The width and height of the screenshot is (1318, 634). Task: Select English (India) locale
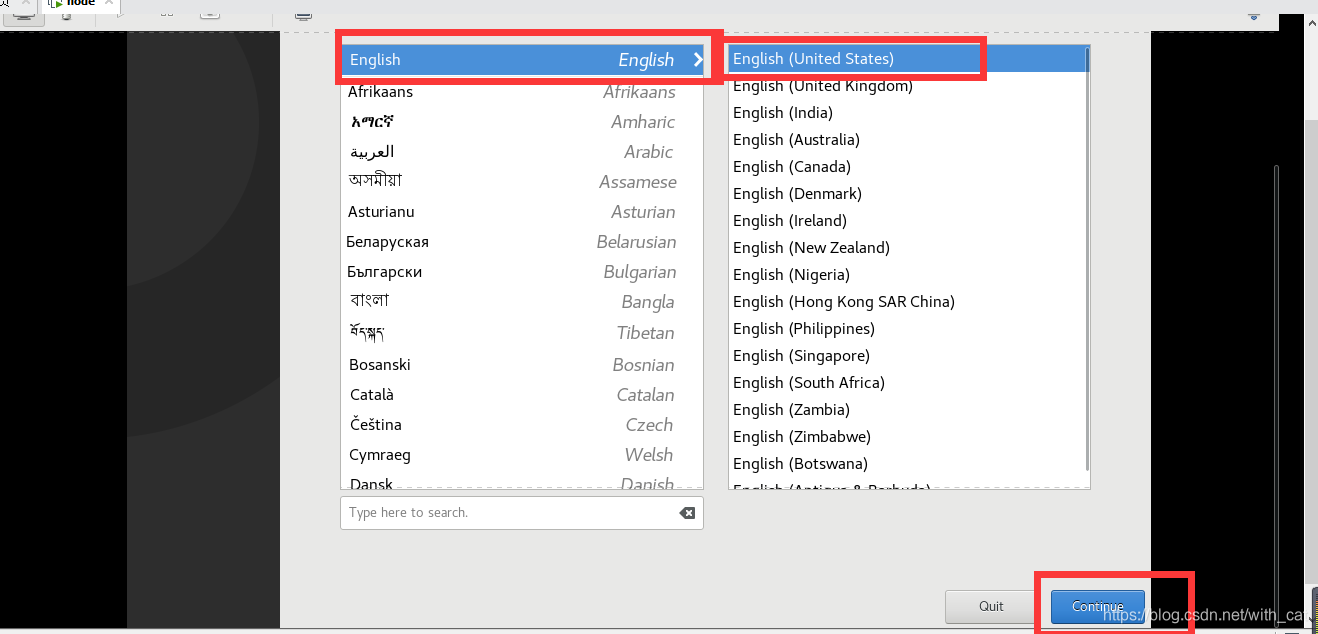[x=907, y=113]
